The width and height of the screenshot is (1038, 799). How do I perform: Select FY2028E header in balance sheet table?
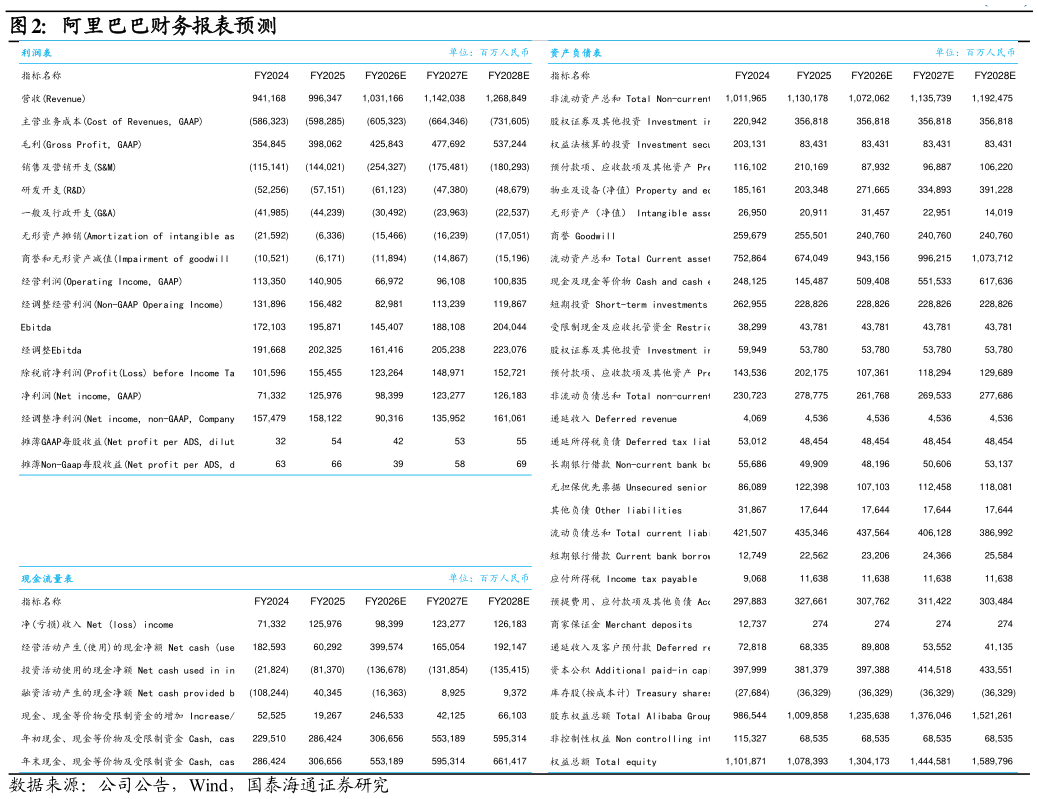[x=994, y=75]
